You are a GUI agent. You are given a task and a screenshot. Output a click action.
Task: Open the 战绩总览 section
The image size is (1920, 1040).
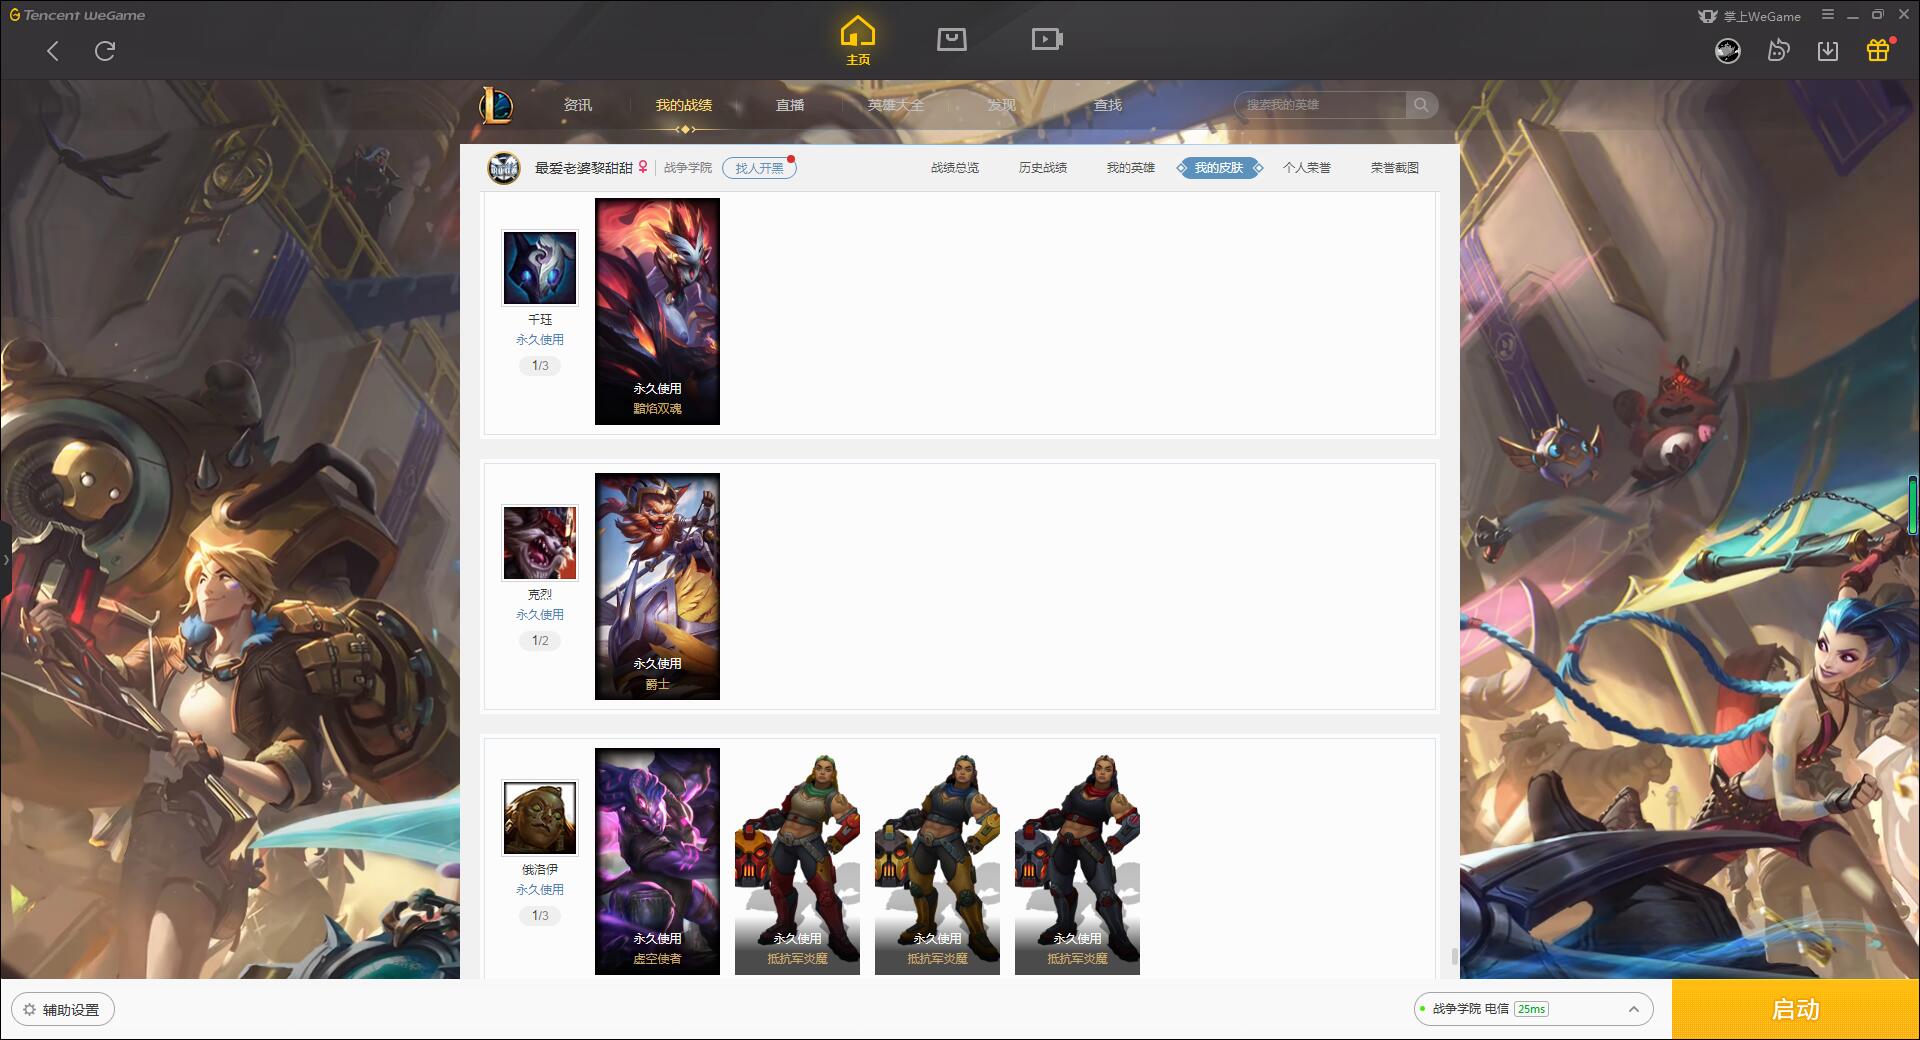click(955, 168)
